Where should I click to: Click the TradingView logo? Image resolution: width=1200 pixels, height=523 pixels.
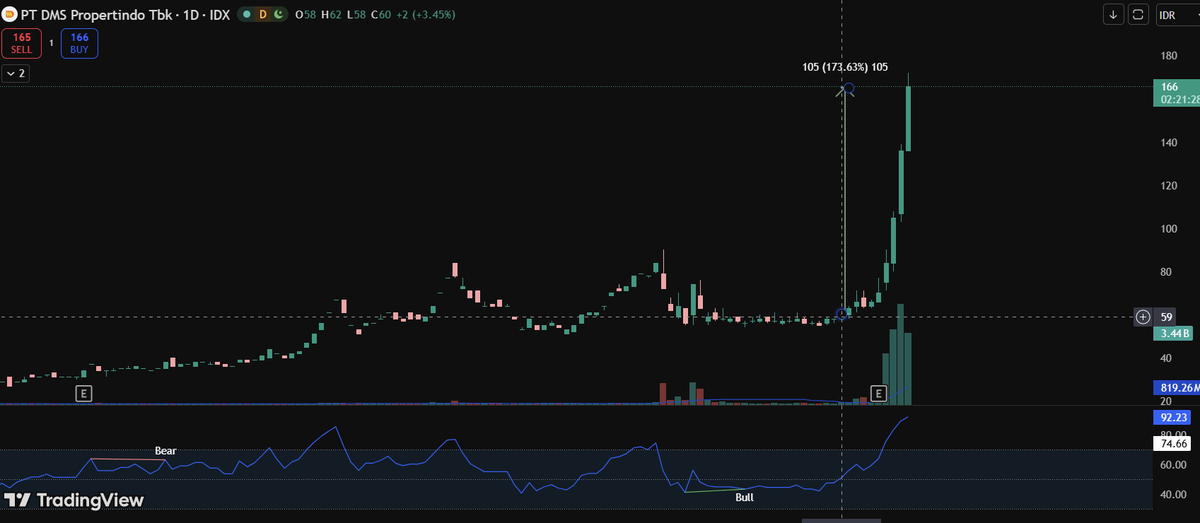[74, 500]
